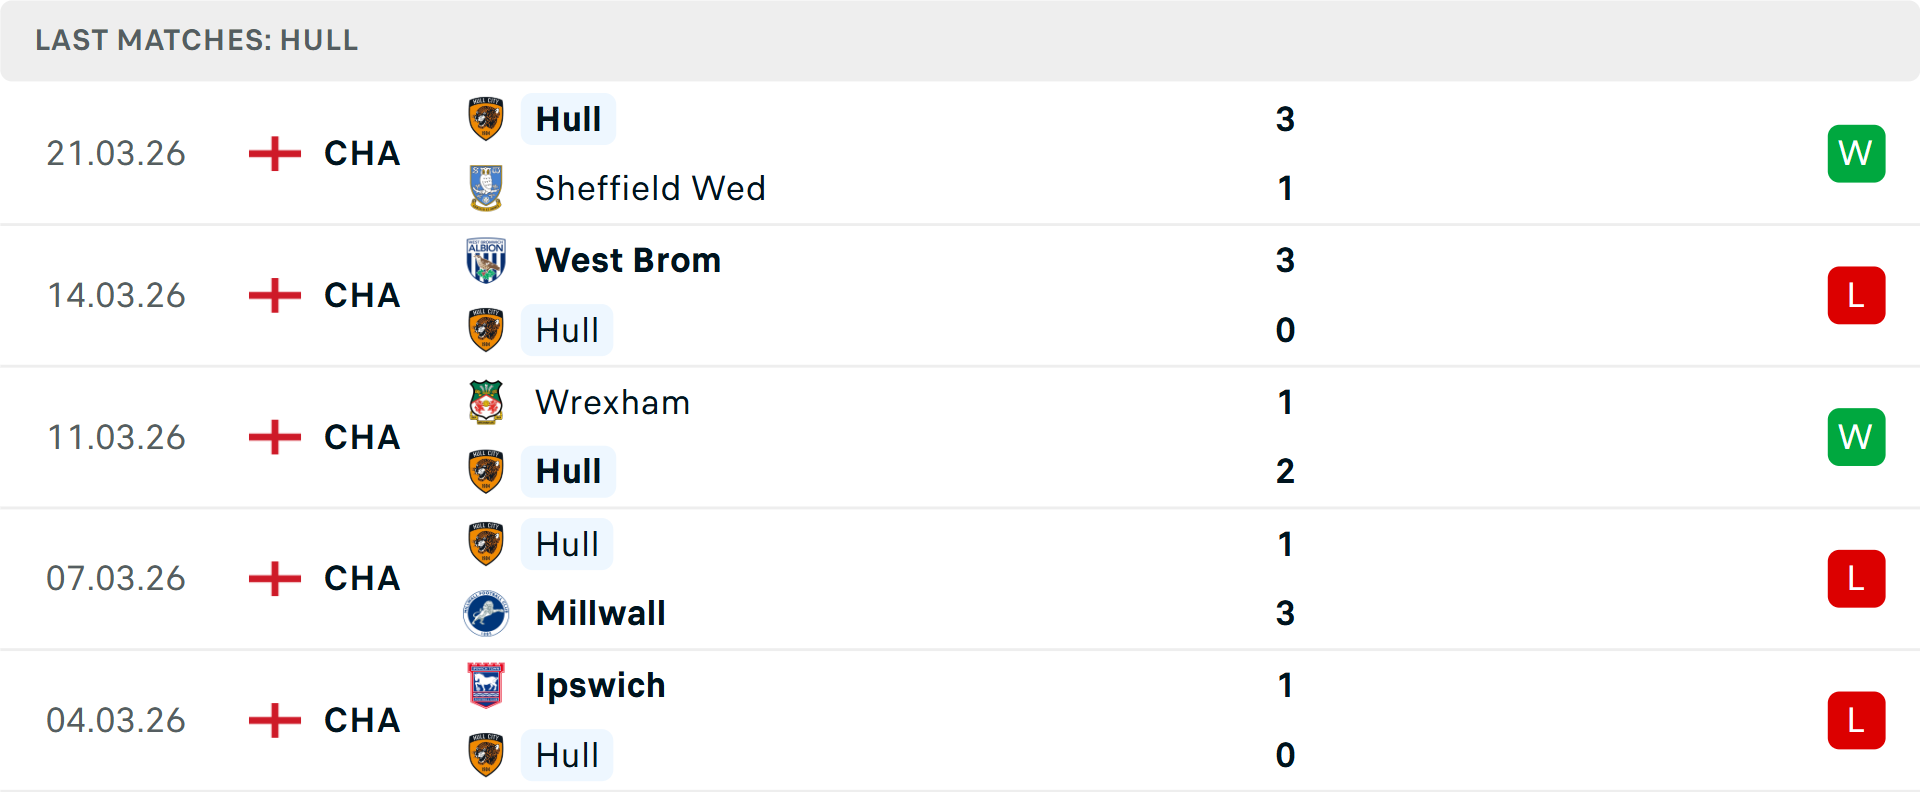Viewport: 1920px width, 792px height.
Task: Toggle the L badge on the West Brom match
Action: tap(1856, 295)
